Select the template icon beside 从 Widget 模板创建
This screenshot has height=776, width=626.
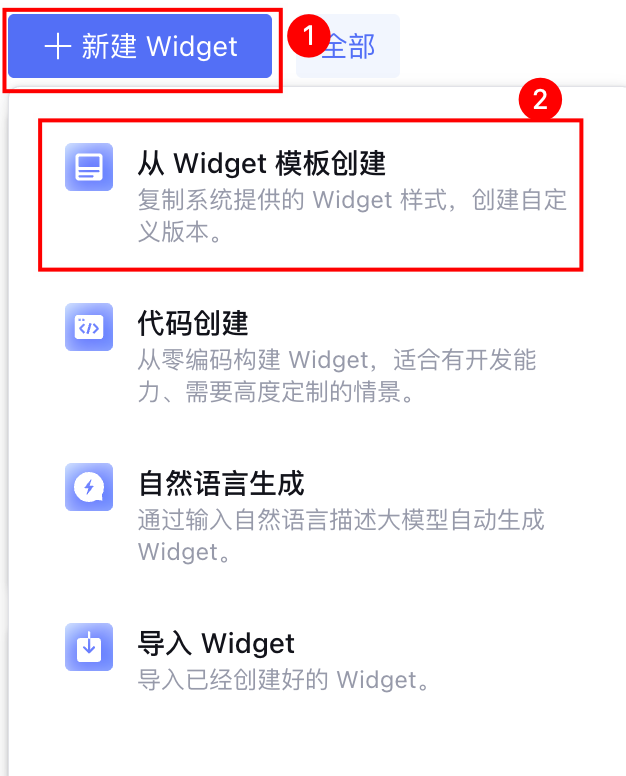89,167
